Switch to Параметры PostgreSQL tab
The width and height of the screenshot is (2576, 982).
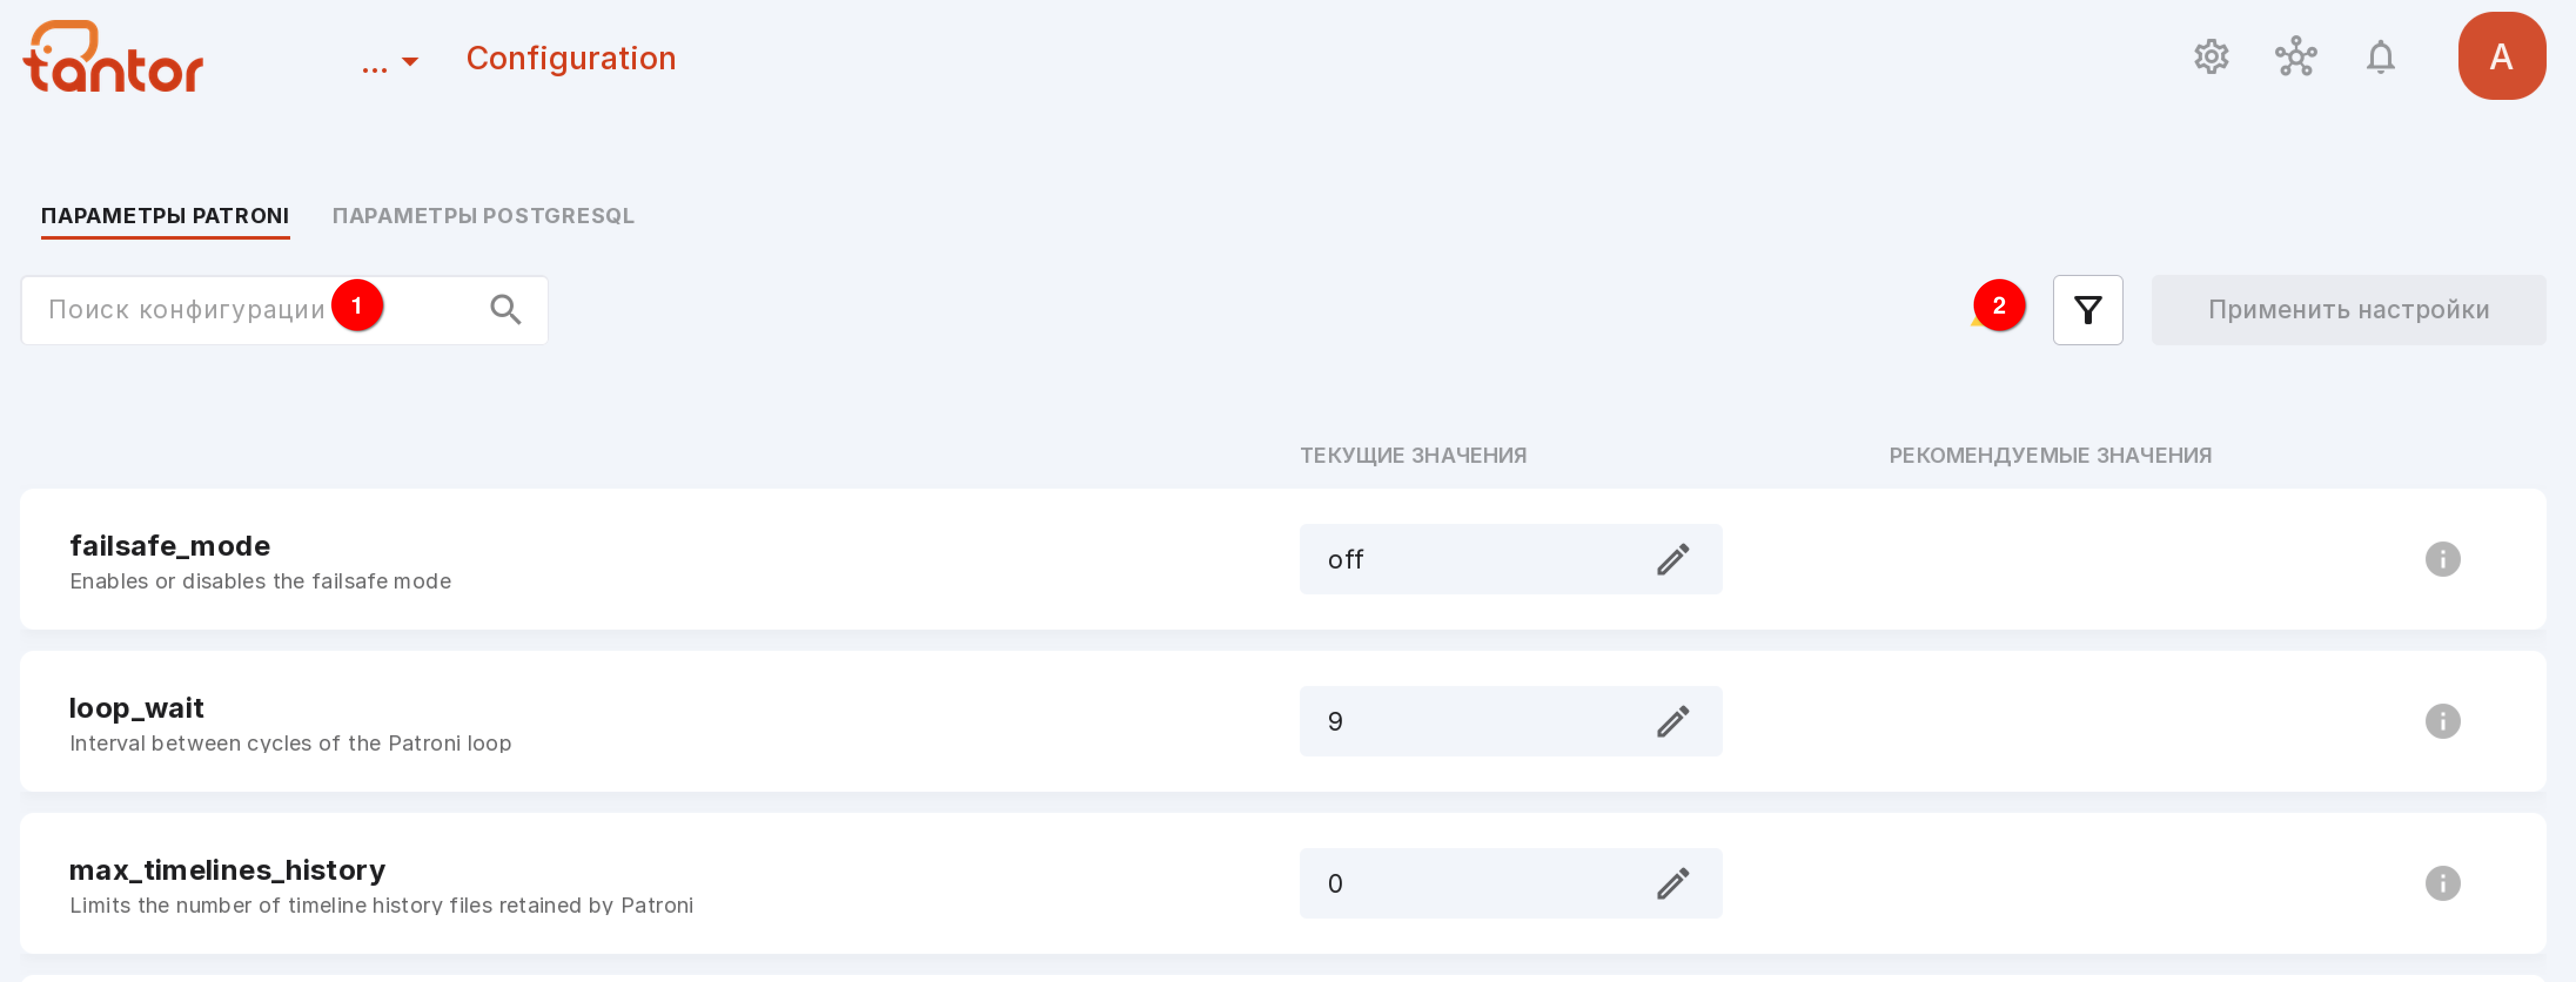click(x=483, y=216)
